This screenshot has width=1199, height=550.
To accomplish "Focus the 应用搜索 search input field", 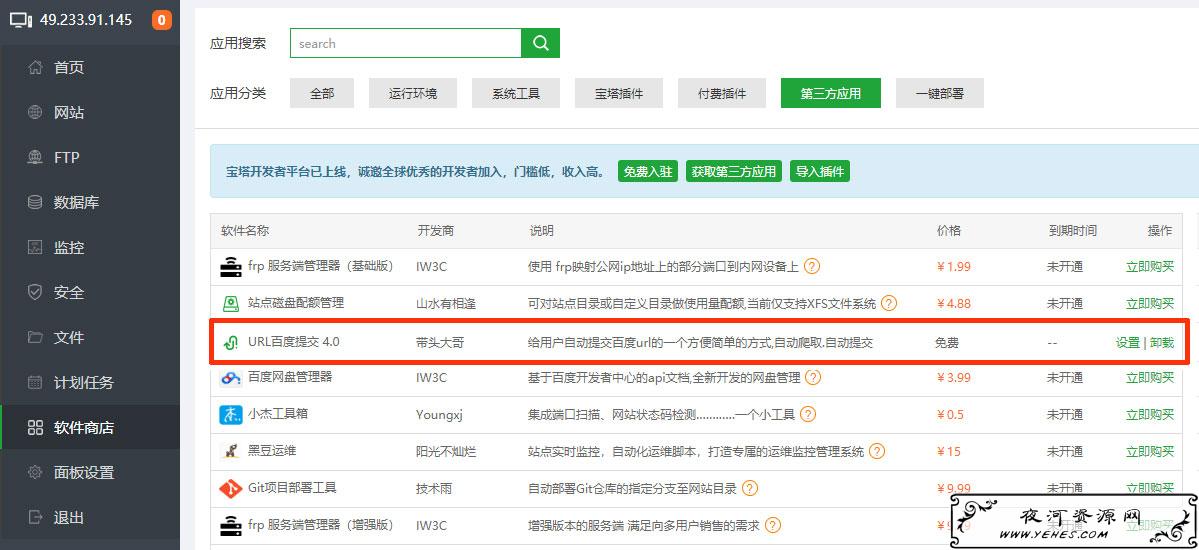I will (x=405, y=44).
